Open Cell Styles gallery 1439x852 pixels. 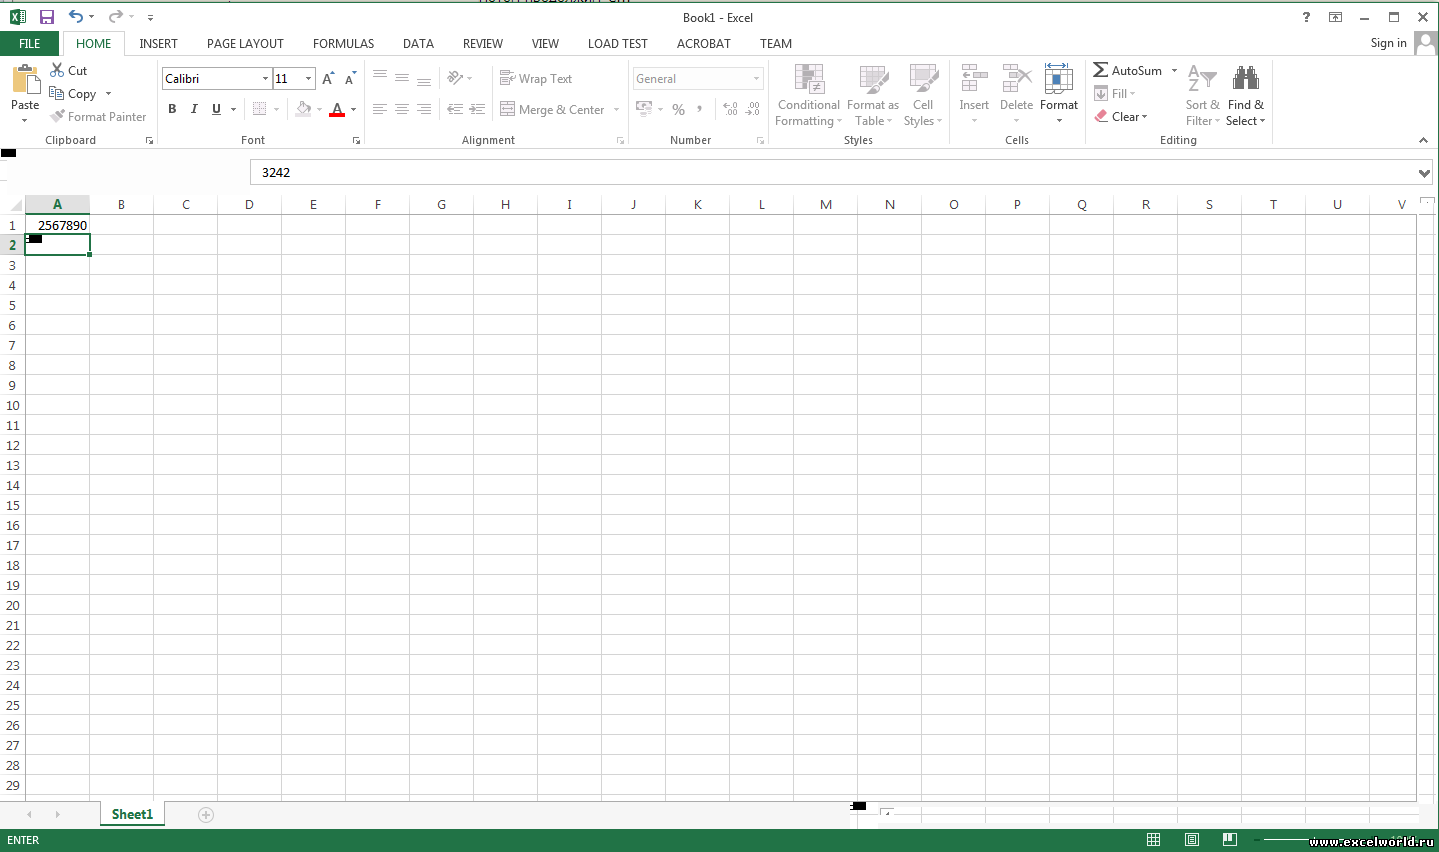[x=923, y=96]
